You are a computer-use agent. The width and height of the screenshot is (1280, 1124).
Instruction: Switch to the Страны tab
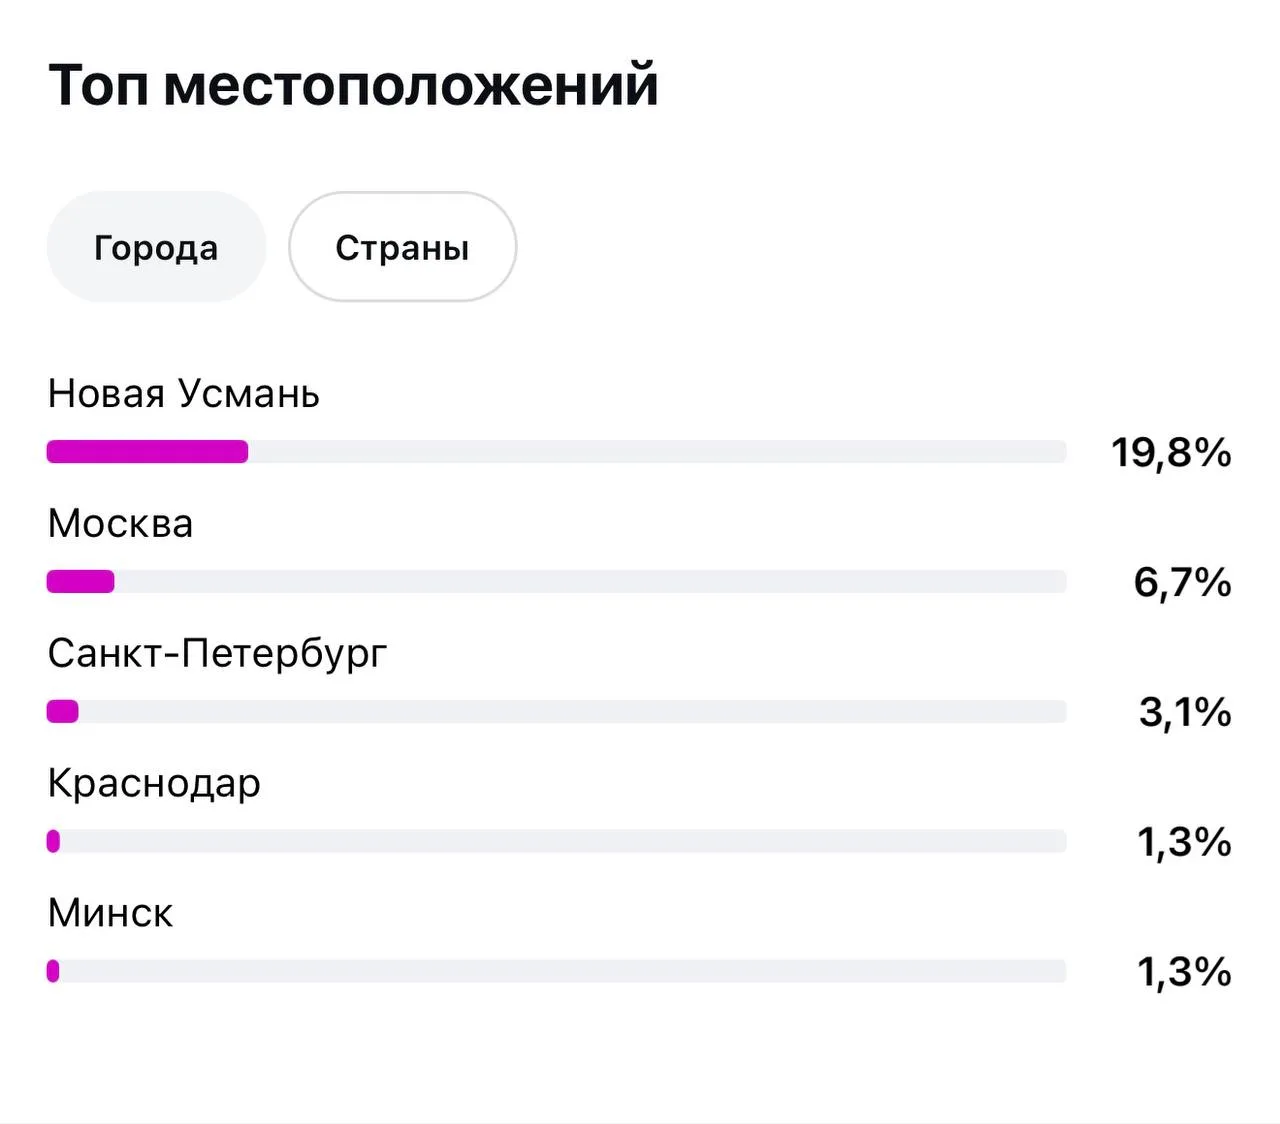402,247
